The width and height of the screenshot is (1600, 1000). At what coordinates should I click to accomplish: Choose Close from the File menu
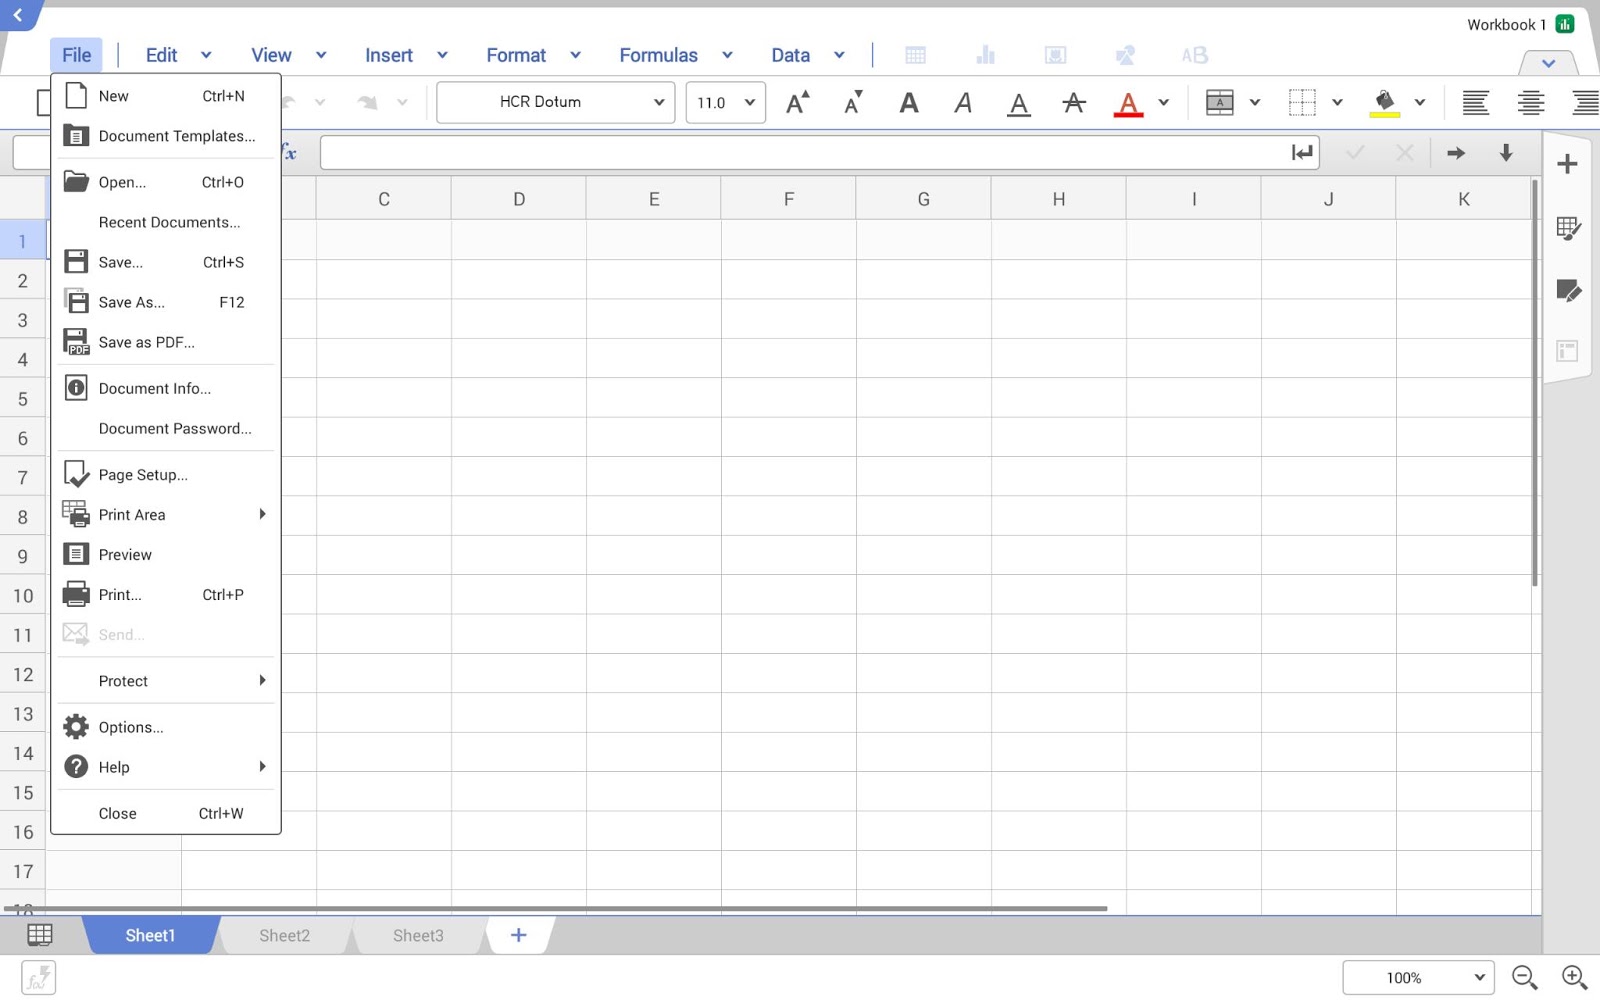pos(166,813)
